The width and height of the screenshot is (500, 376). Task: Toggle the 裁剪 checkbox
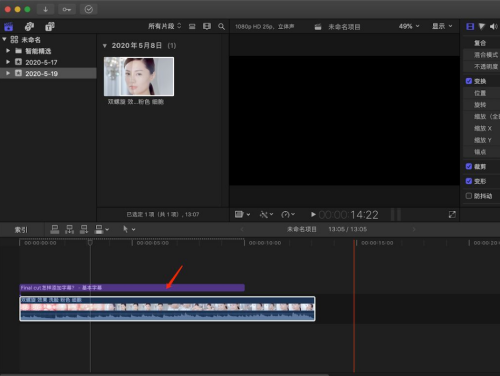tap(469, 166)
